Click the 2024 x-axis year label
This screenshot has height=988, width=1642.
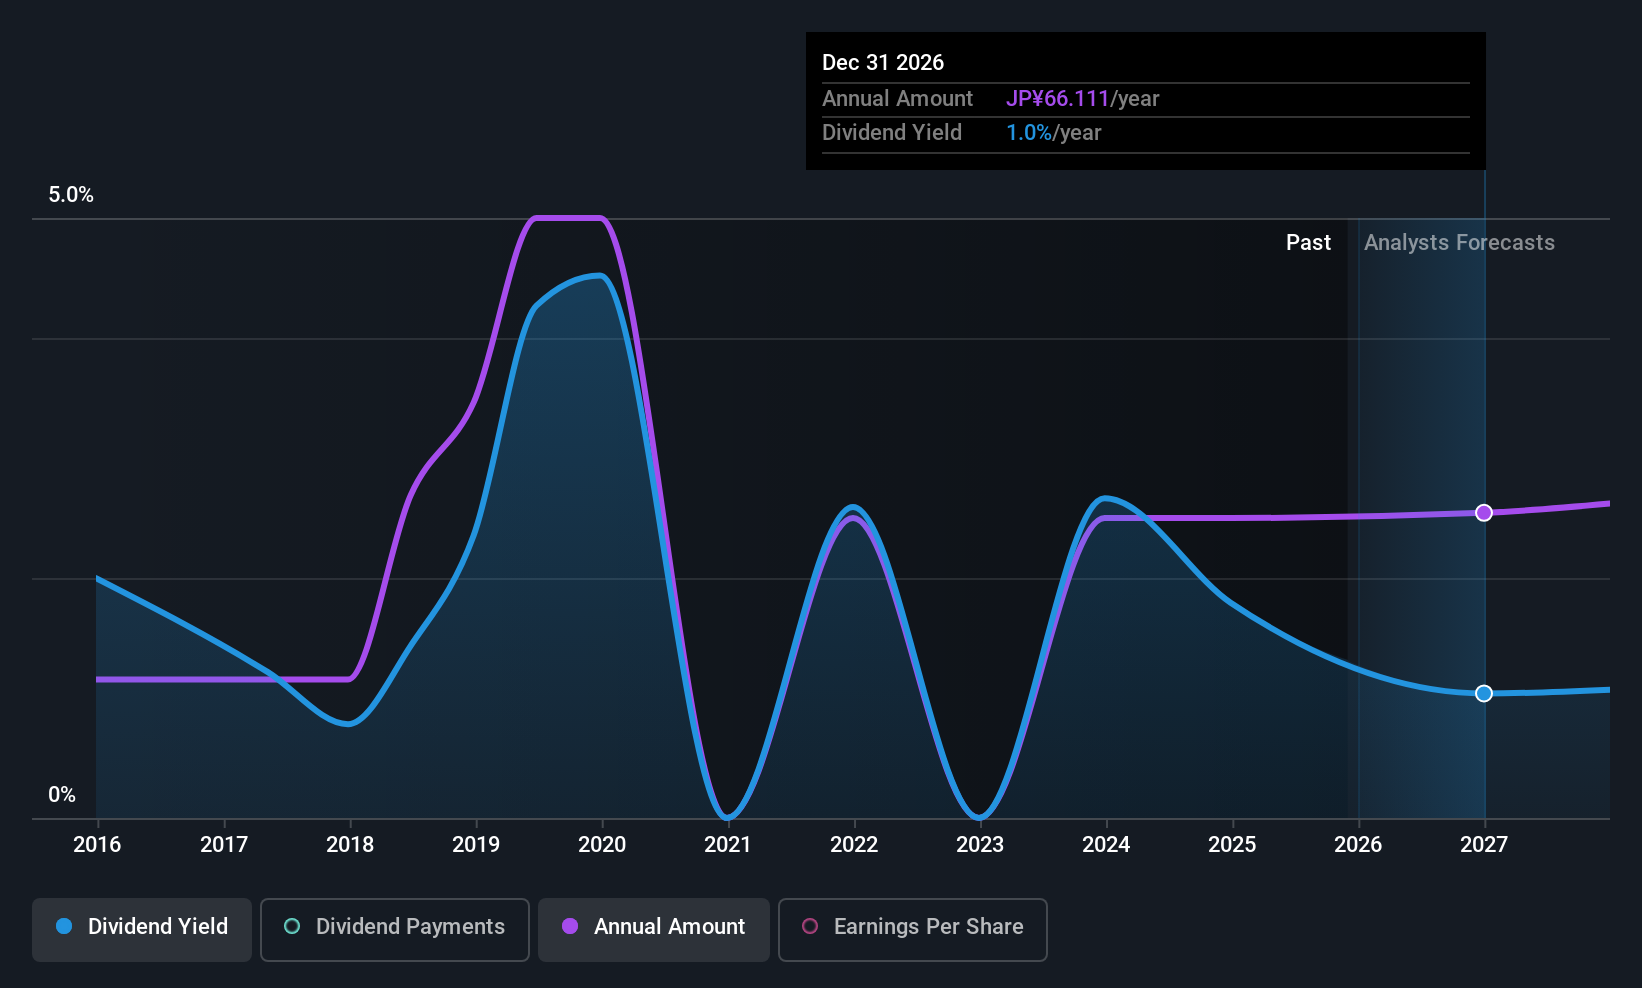click(x=1106, y=845)
